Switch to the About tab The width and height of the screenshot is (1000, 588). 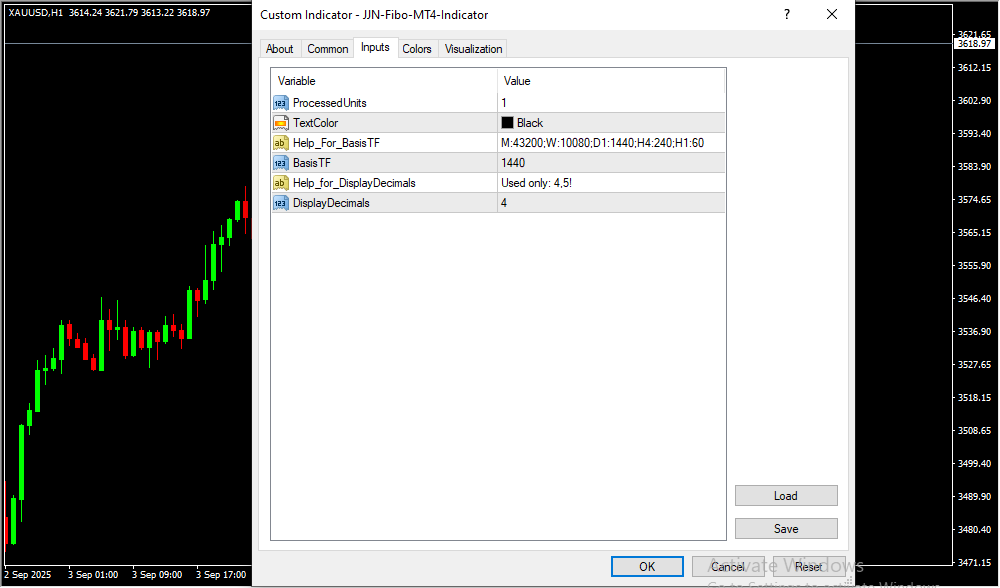(x=280, y=49)
